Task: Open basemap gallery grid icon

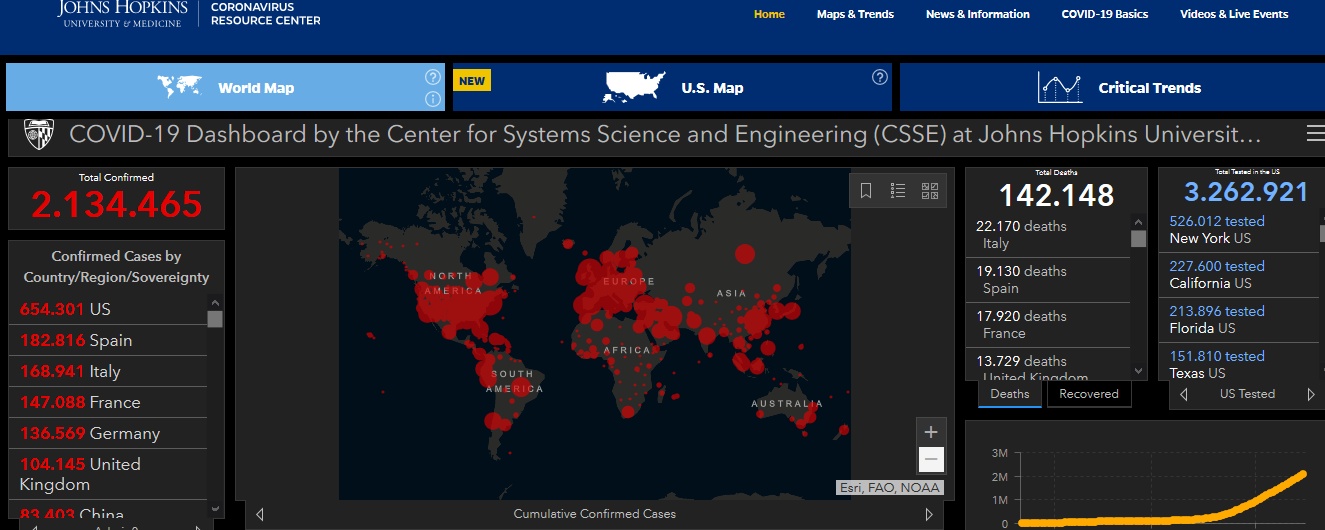Action: [930, 190]
